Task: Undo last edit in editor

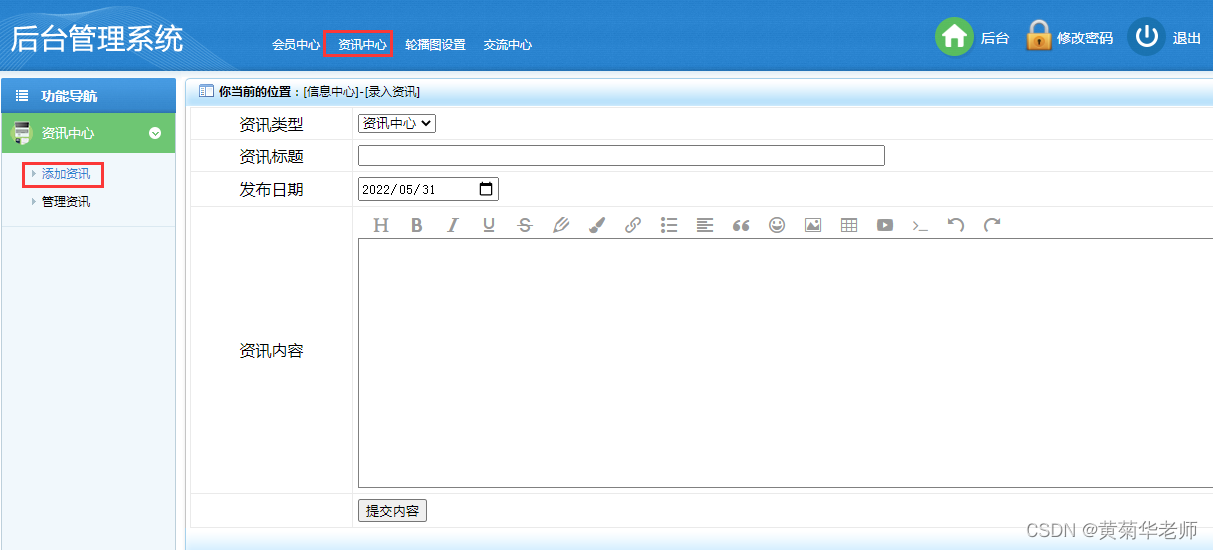Action: pos(956,225)
